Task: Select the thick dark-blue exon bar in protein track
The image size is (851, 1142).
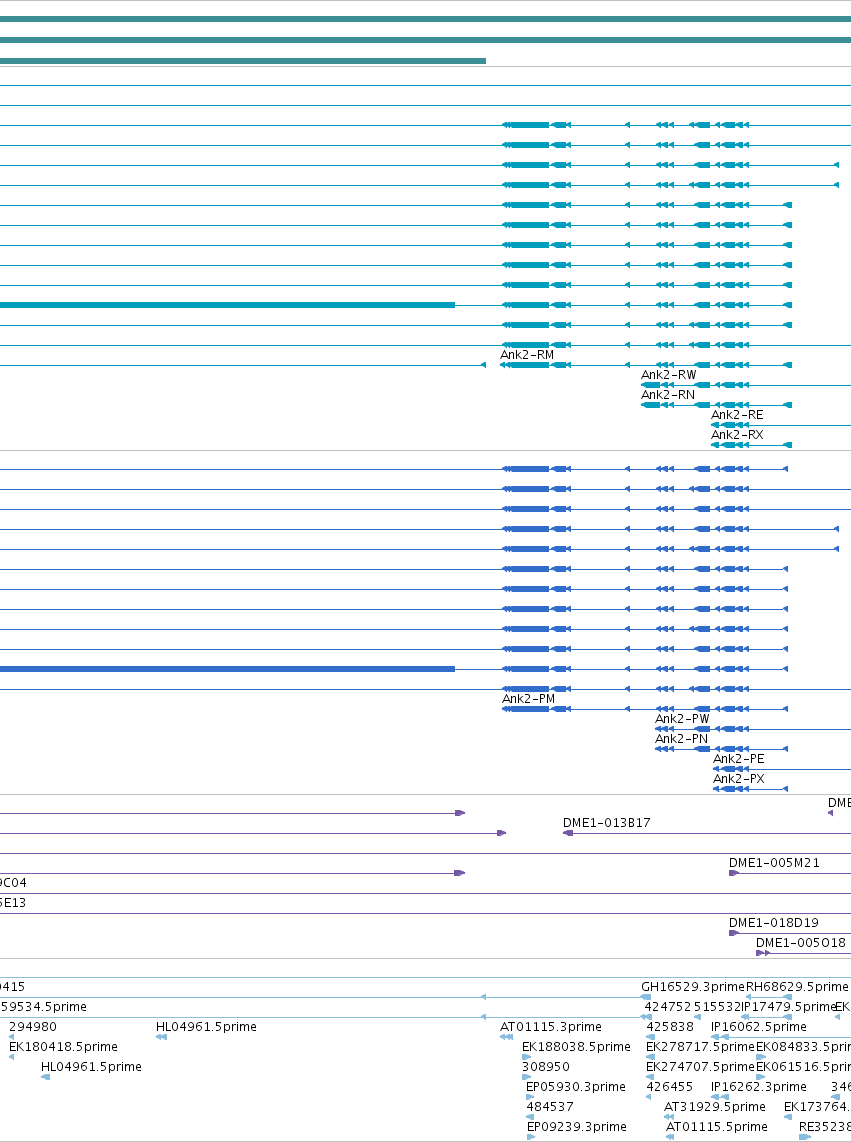Action: point(227,669)
